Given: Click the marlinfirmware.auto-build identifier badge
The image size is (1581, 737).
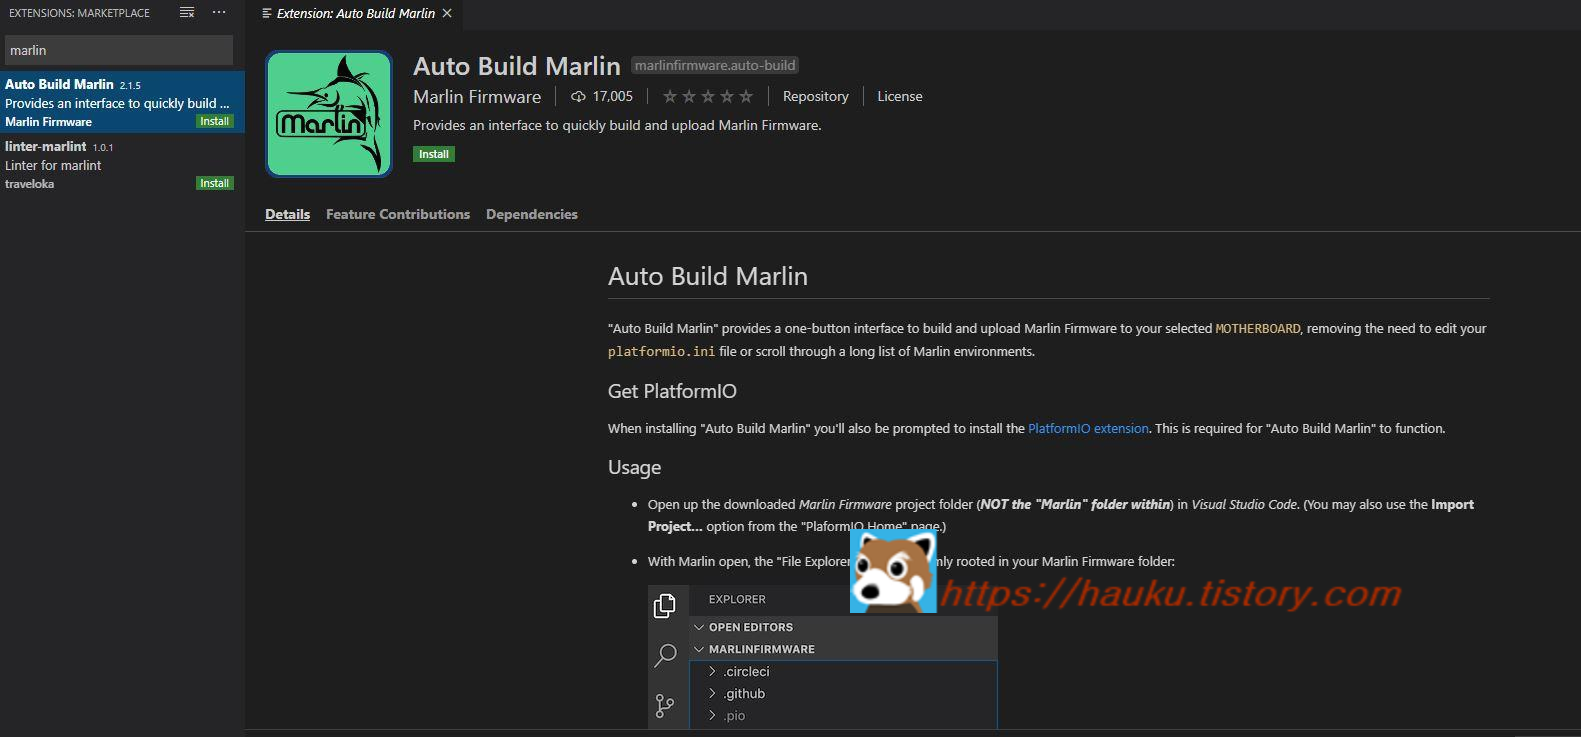Looking at the screenshot, I should [715, 66].
